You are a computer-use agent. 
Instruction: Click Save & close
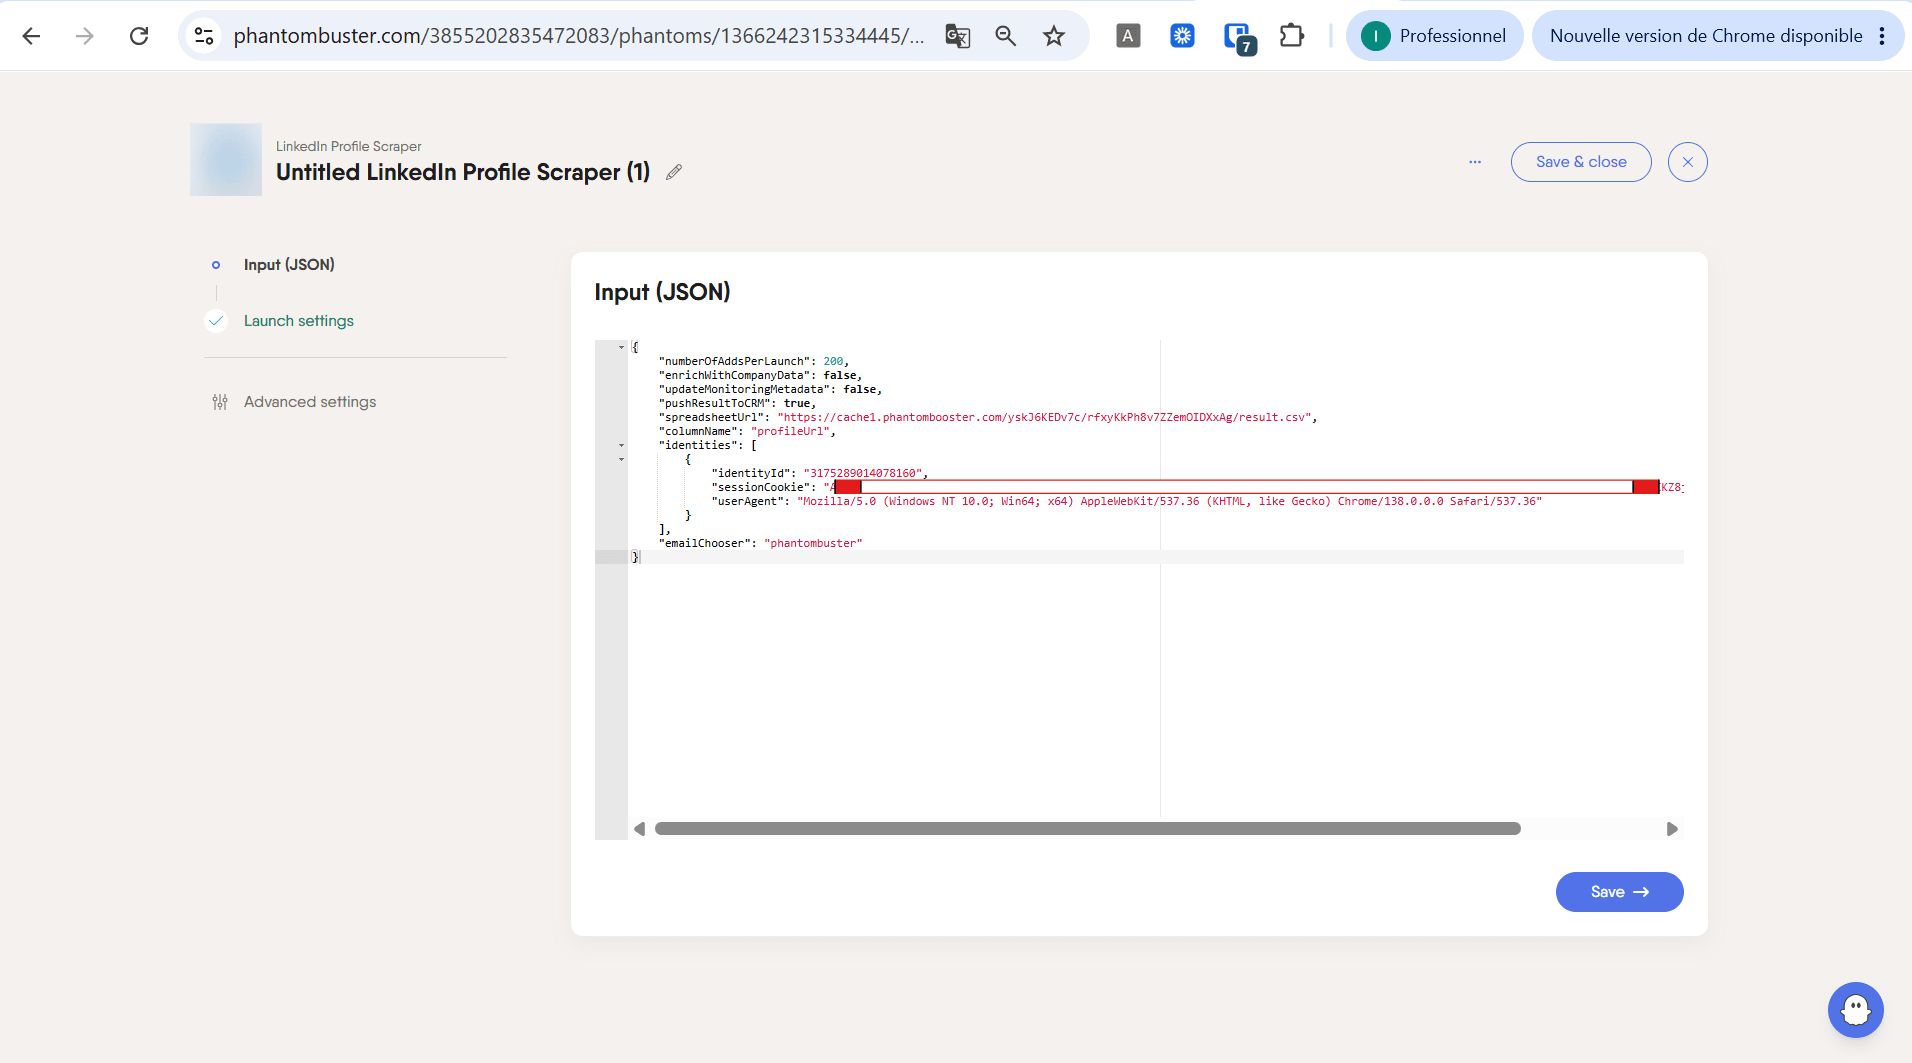(1581, 162)
